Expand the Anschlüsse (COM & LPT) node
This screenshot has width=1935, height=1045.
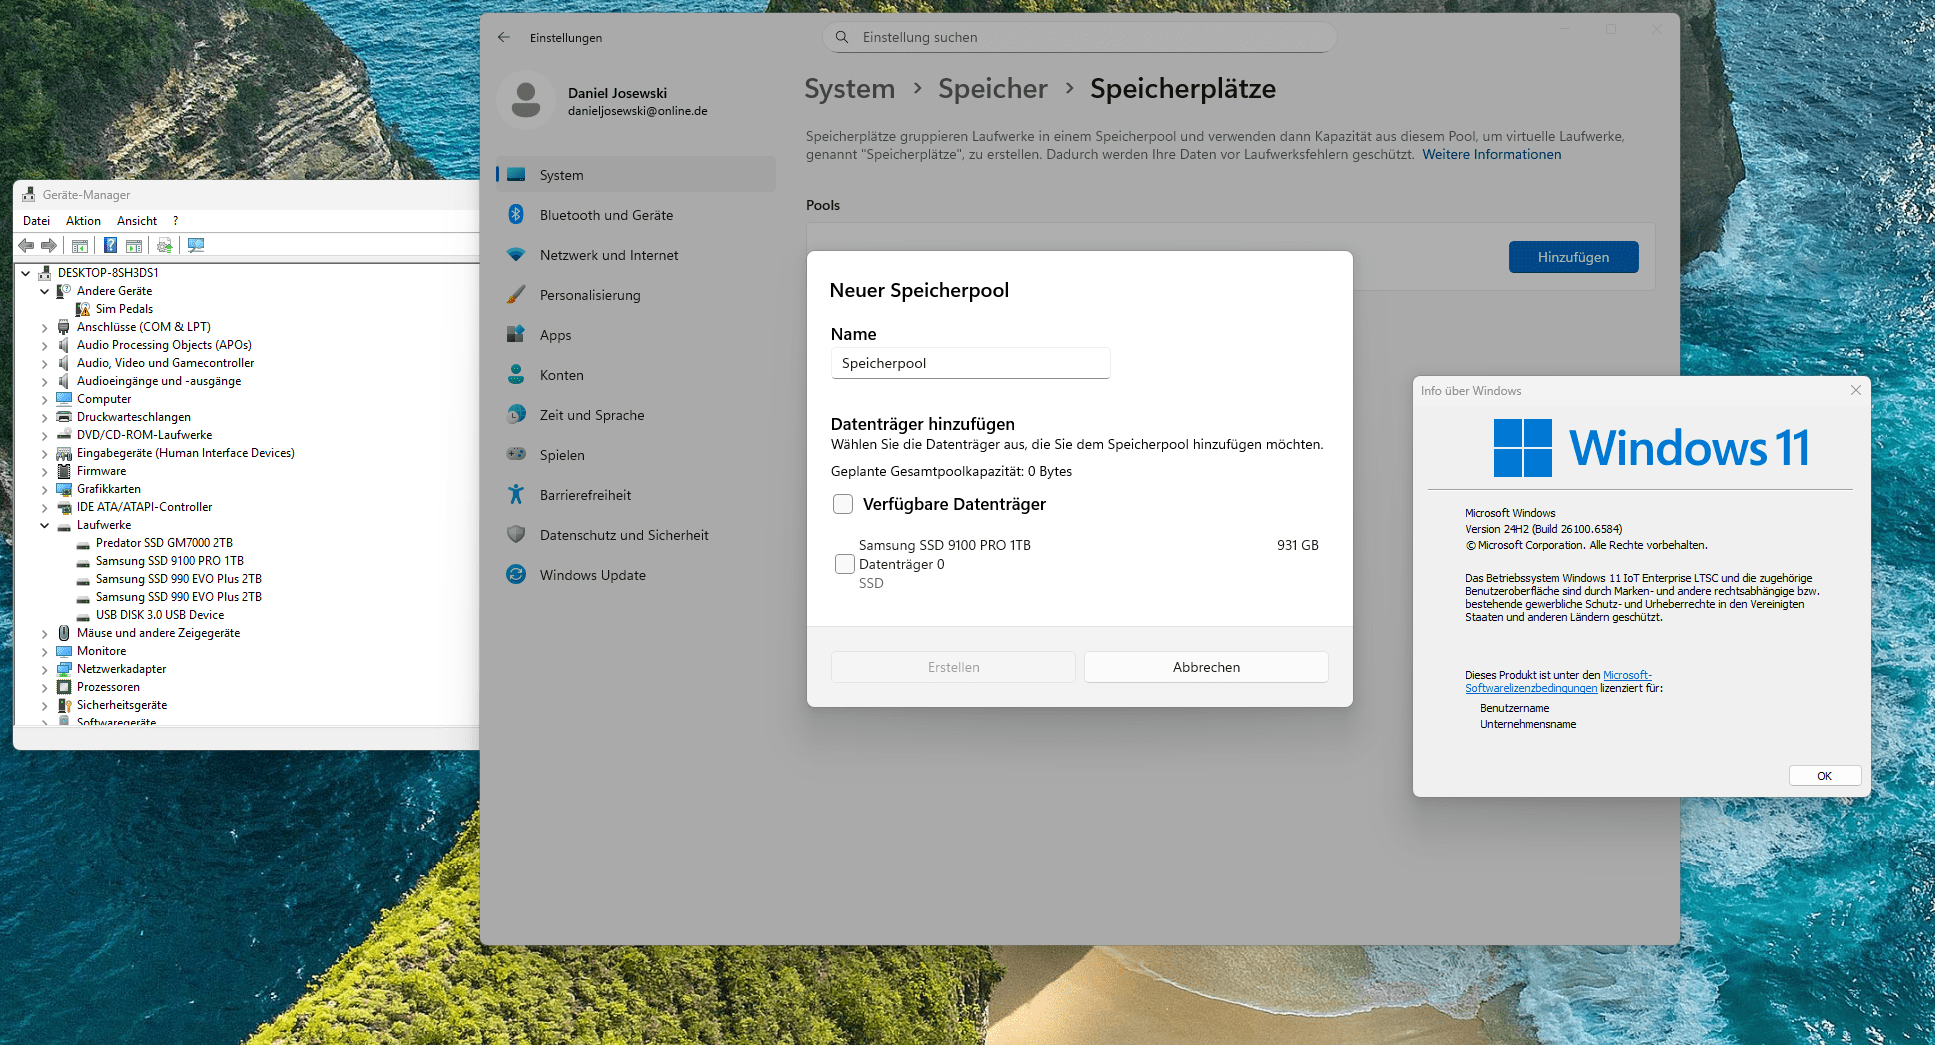pos(45,327)
